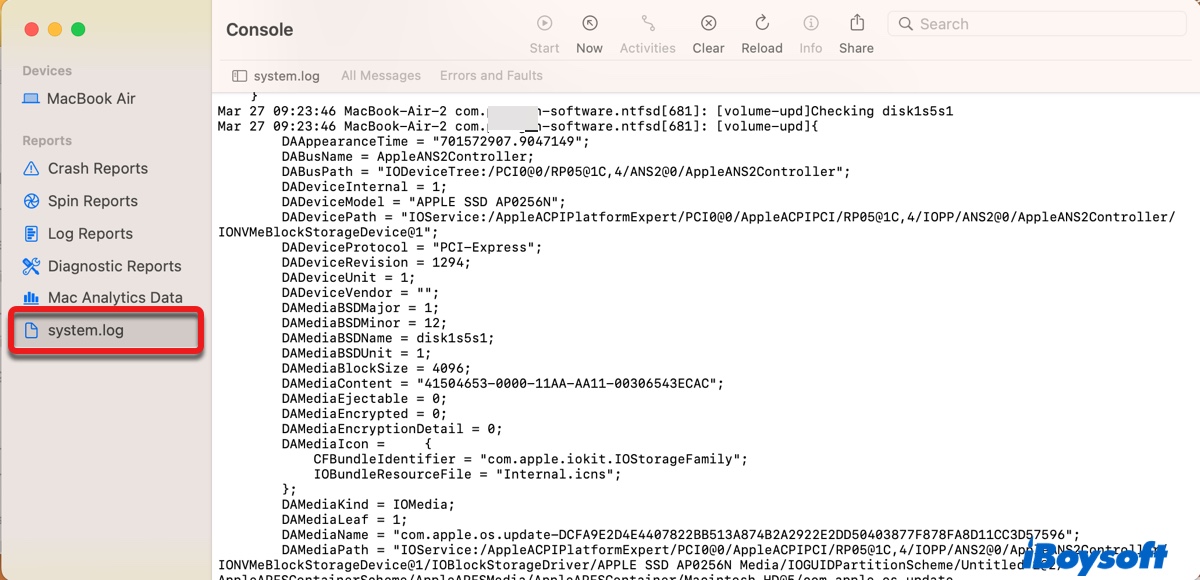Viewport: 1200px width, 580px height.
Task: Click the DAMediaLeaf = 1 line
Action: [x=344, y=519]
